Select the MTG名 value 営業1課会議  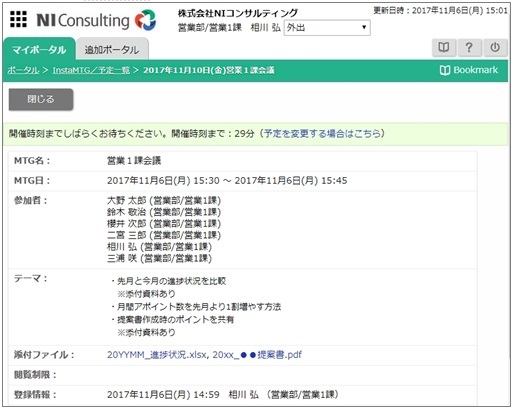point(134,161)
